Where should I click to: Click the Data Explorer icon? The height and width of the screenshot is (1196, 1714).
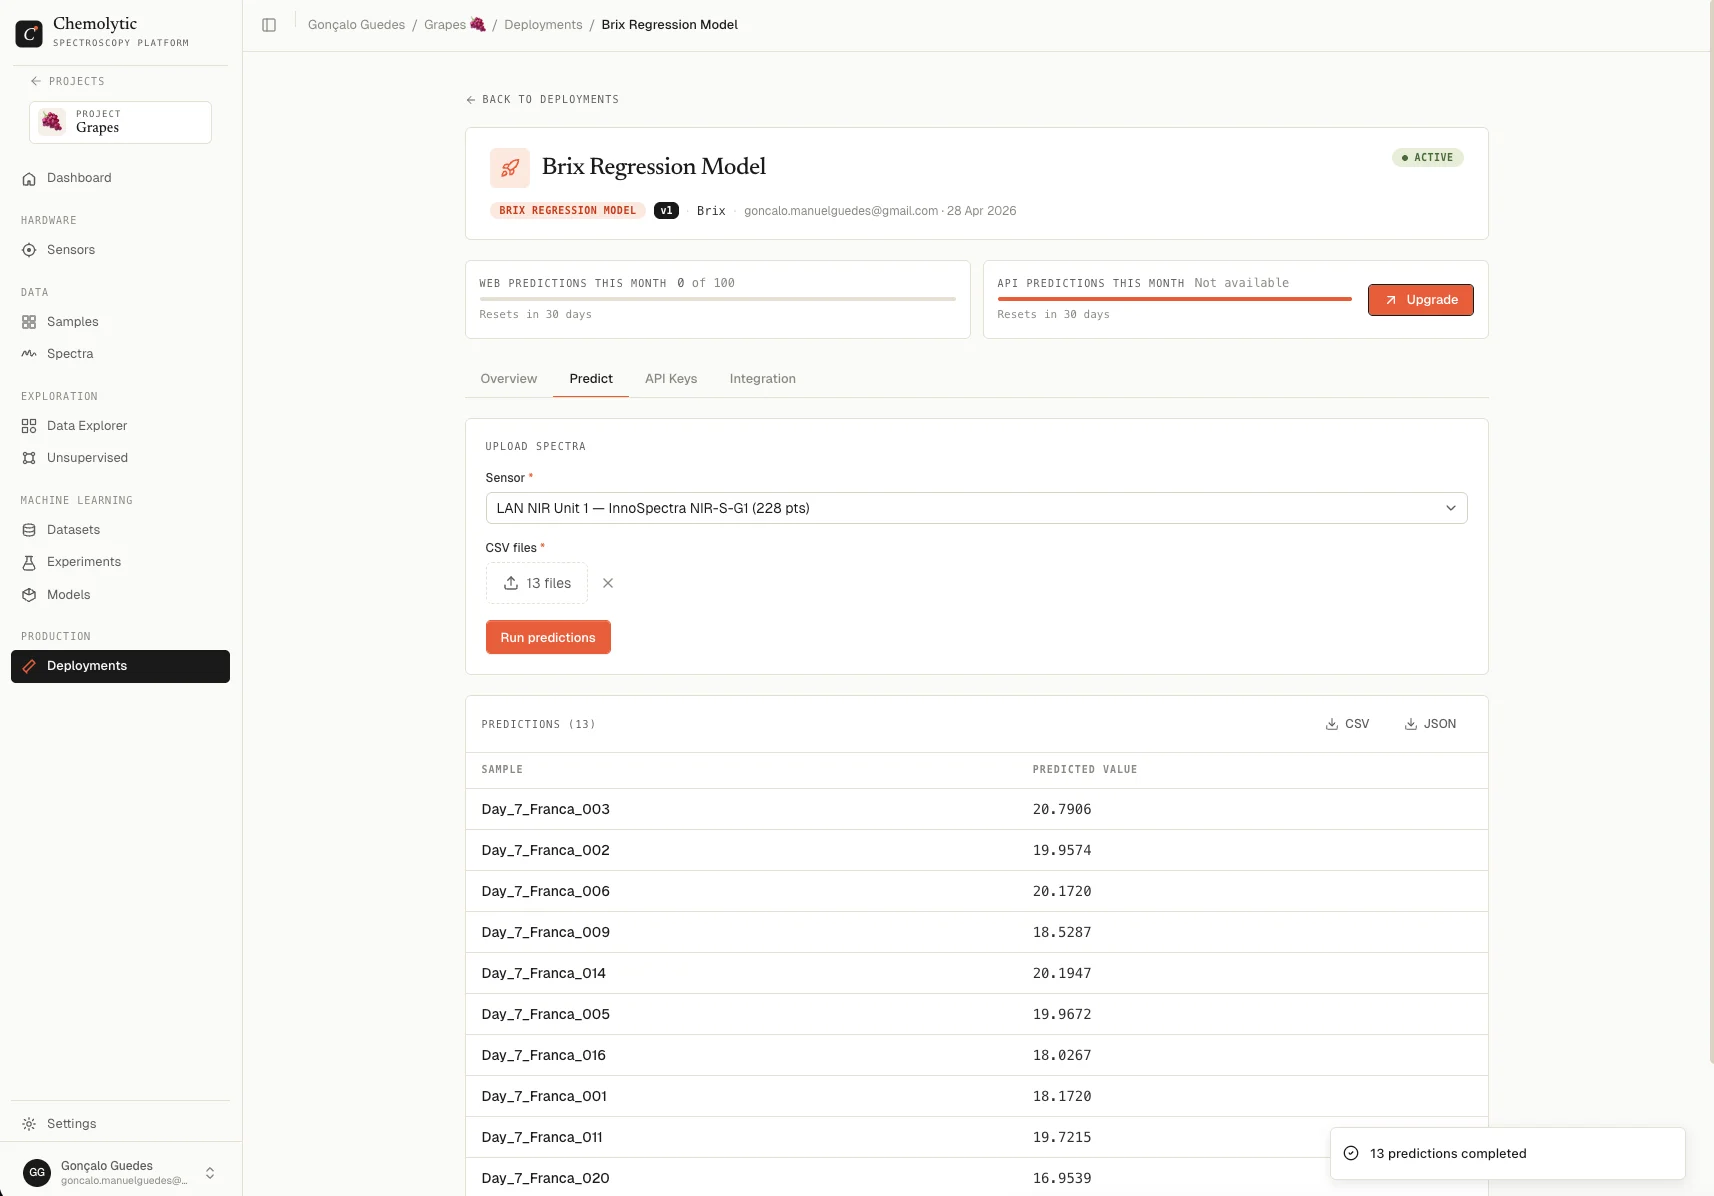coord(29,426)
